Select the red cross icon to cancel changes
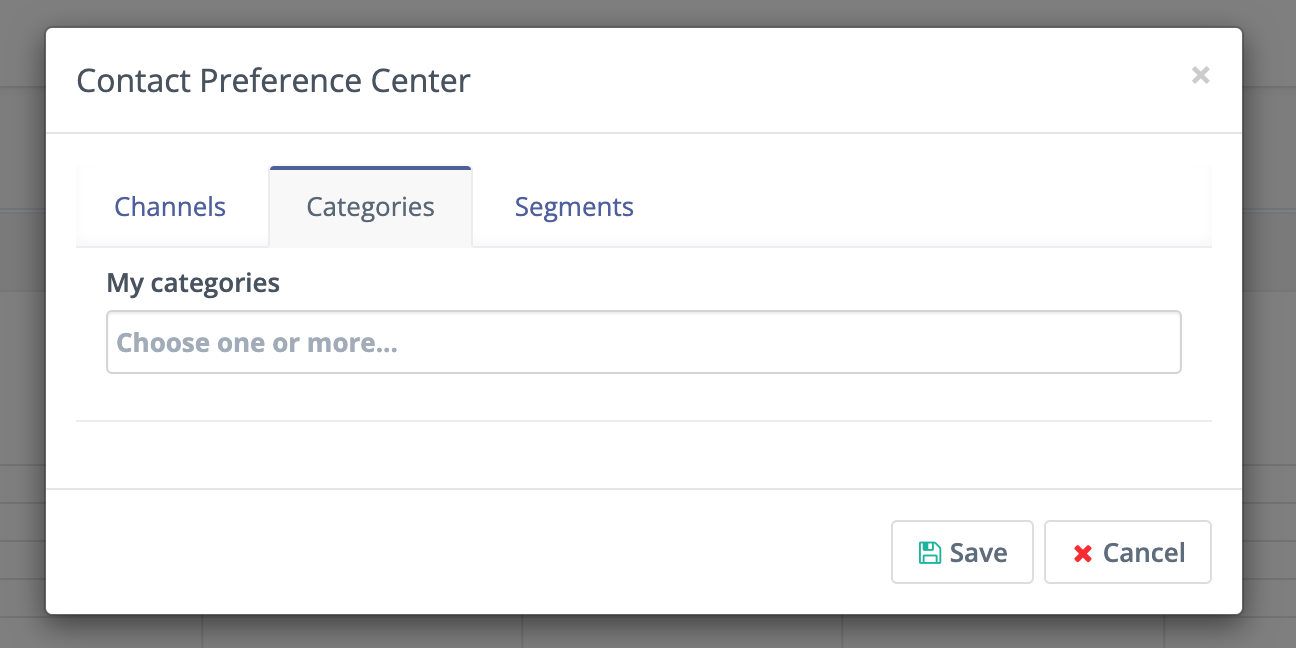This screenshot has height=648, width=1296. tap(1083, 552)
